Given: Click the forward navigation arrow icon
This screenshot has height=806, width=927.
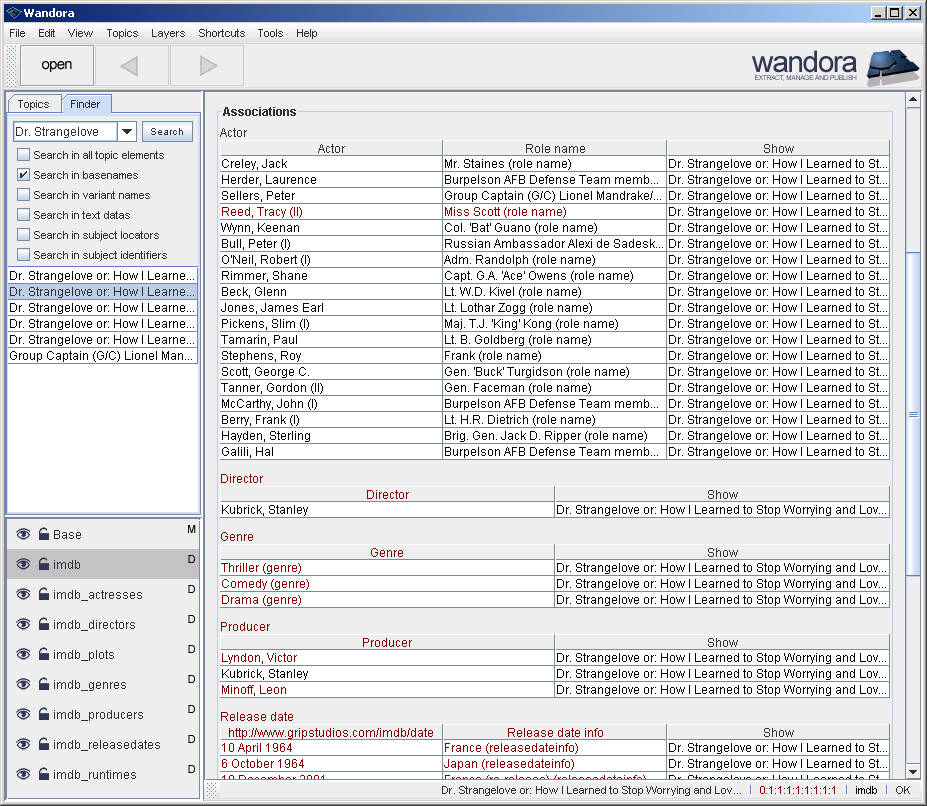Looking at the screenshot, I should pos(205,64).
